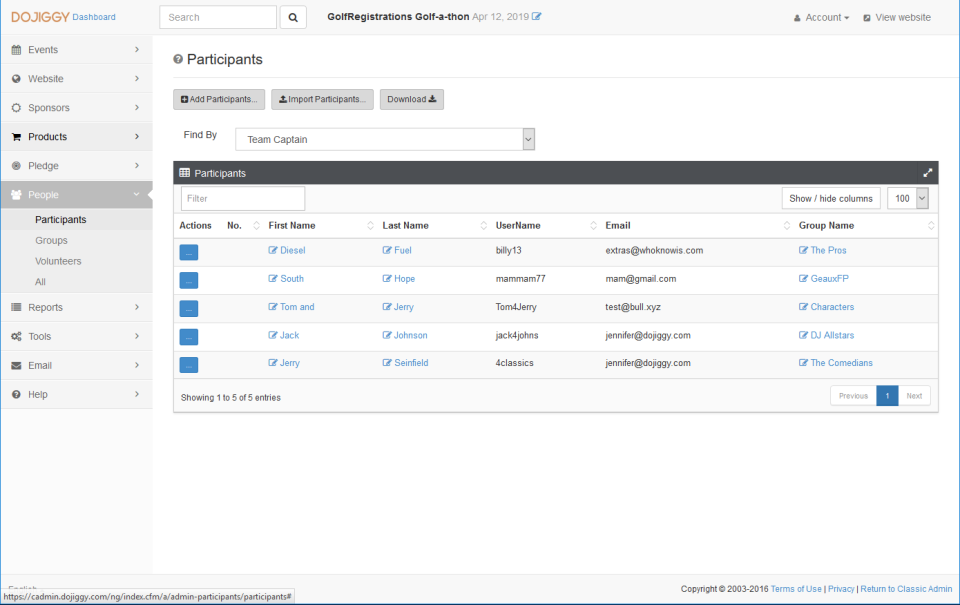Go to Previous page of entries
Screen dimensions: 960x605
point(853,396)
